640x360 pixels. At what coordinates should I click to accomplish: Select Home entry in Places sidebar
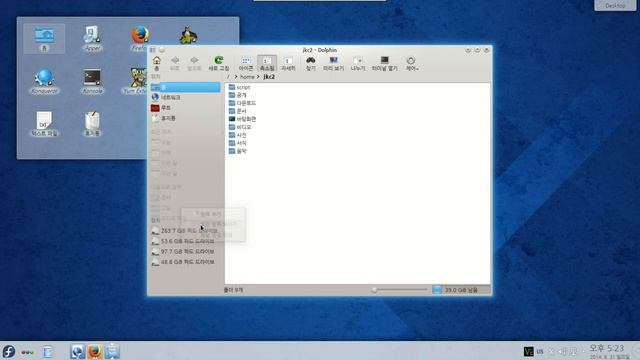pos(185,87)
